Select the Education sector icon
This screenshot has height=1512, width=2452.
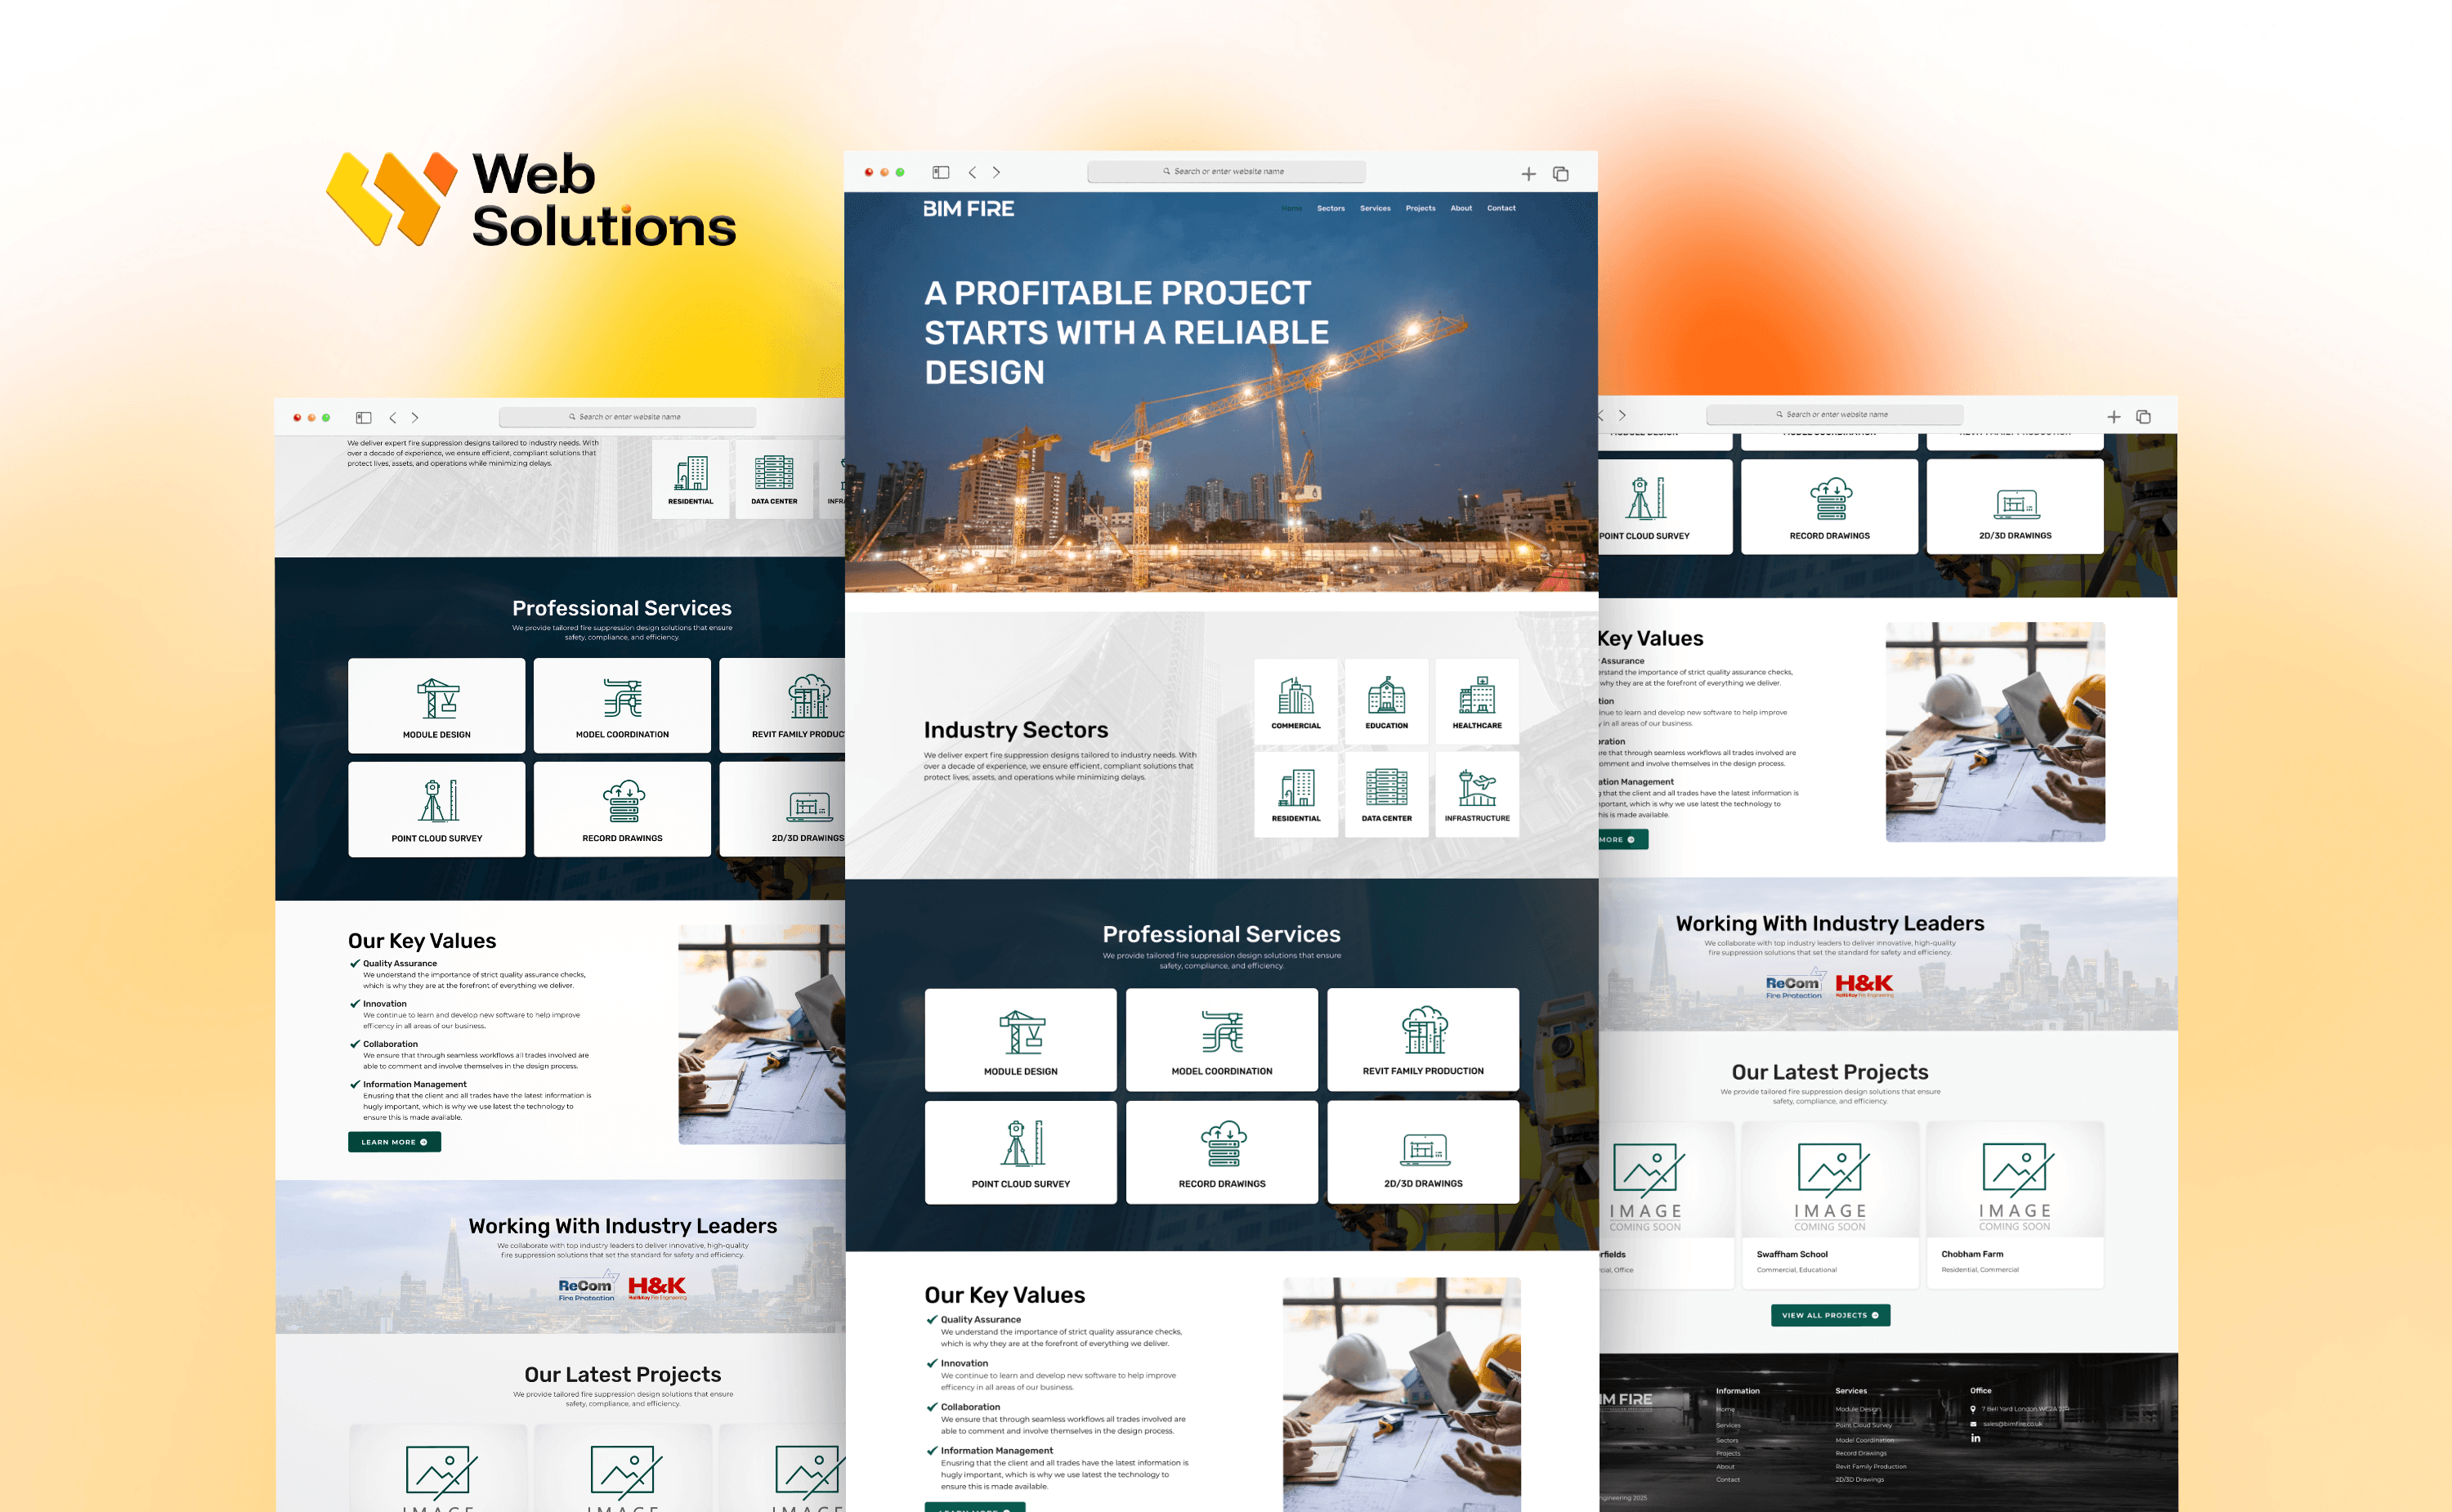(x=1386, y=701)
